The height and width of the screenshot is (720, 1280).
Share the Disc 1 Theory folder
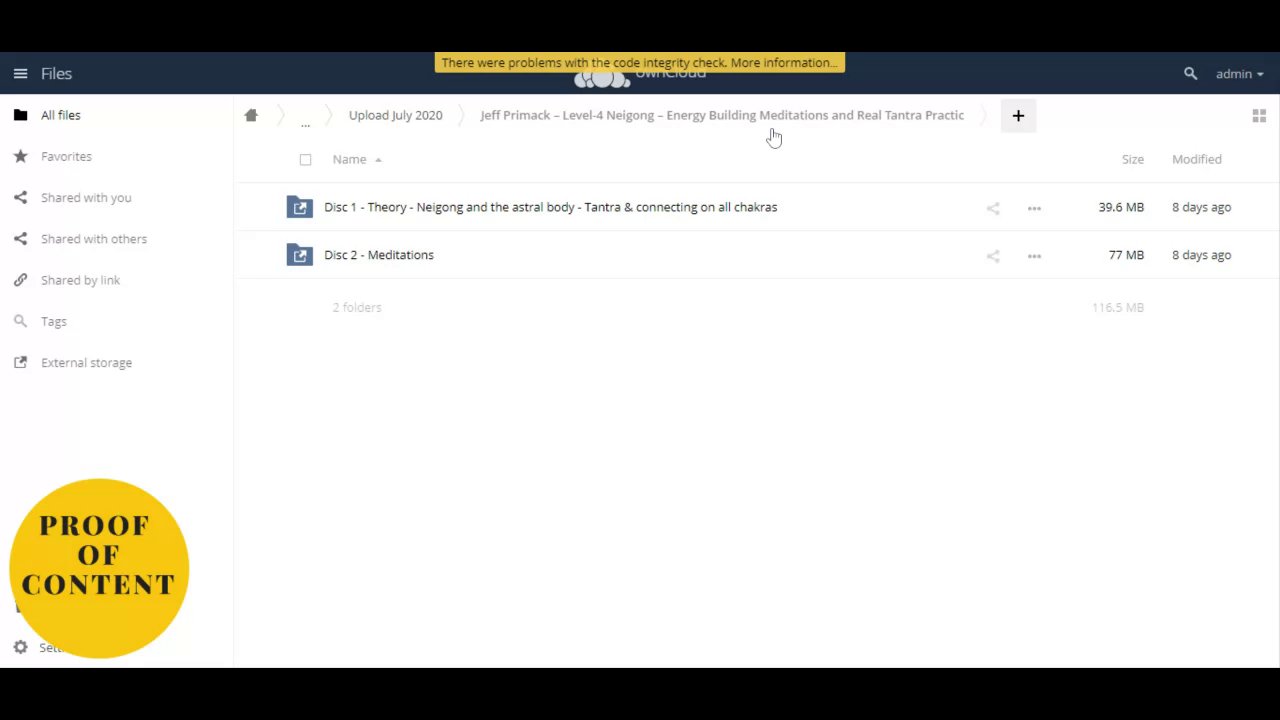pos(993,208)
